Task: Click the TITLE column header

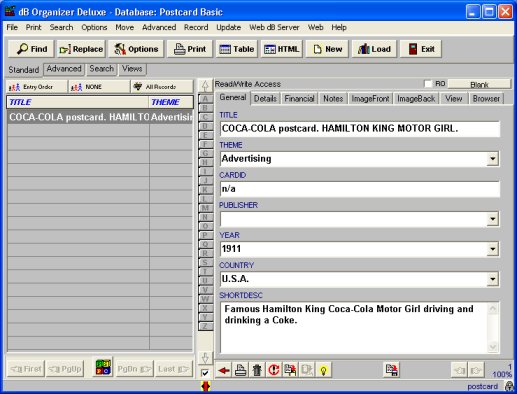Action: tap(78, 102)
